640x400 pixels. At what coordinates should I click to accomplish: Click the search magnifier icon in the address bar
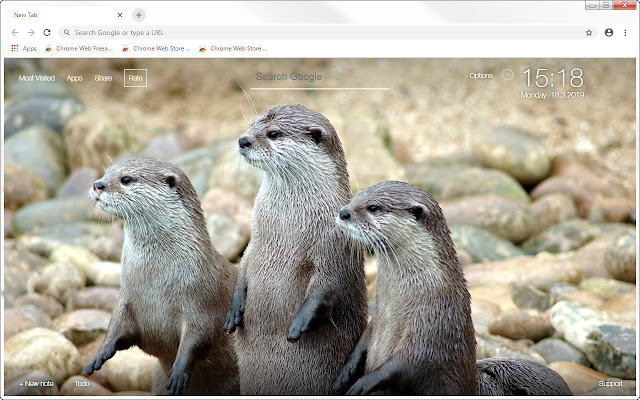[x=67, y=33]
